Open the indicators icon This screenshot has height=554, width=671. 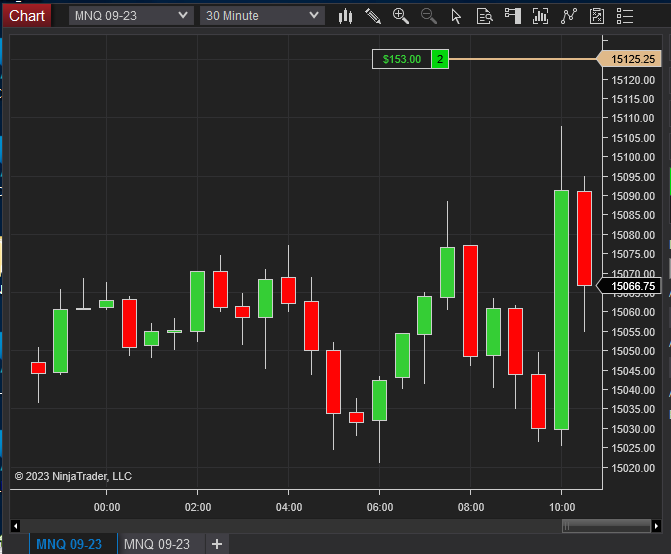click(x=568, y=16)
